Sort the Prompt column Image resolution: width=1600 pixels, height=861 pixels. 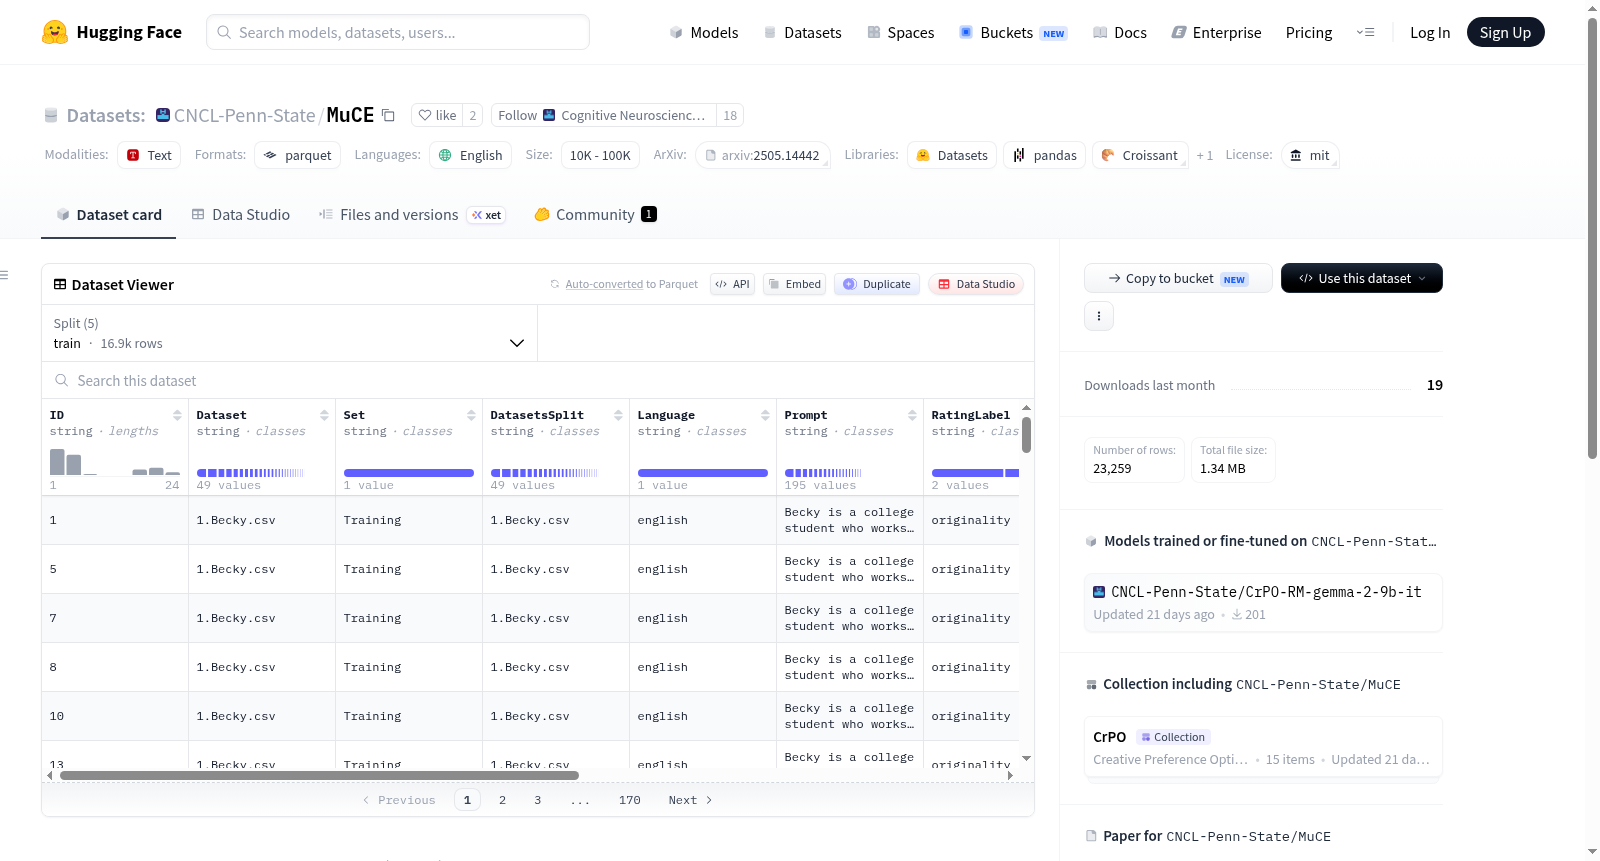[912, 415]
